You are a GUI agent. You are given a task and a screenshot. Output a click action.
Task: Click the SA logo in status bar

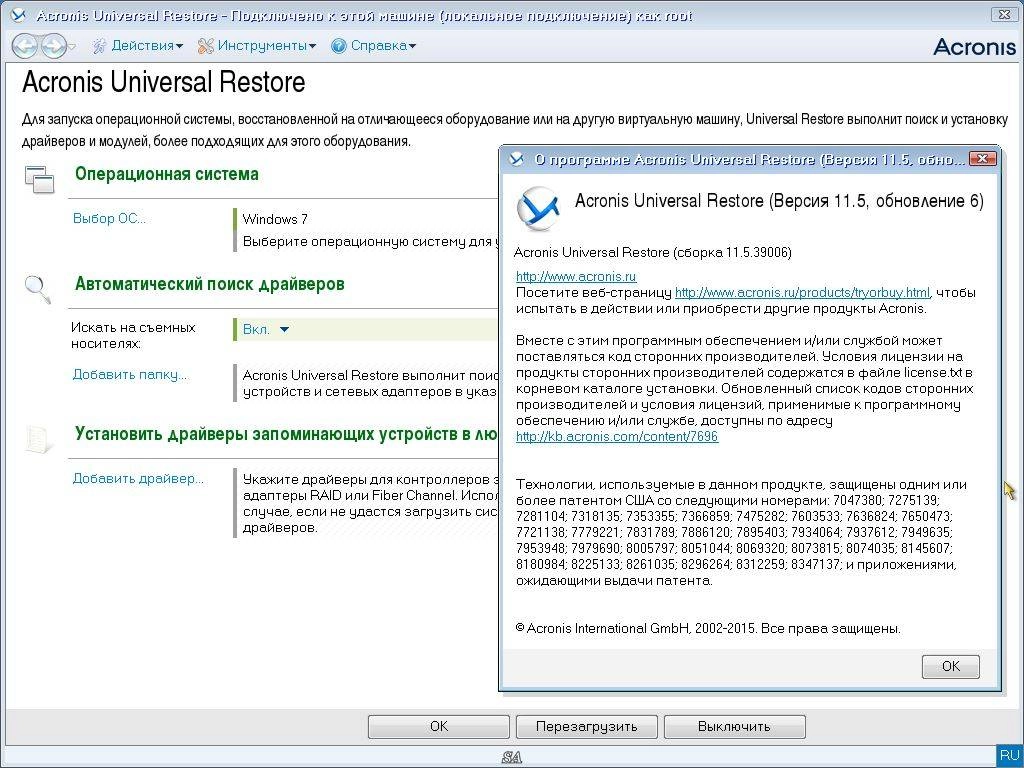tap(512, 757)
